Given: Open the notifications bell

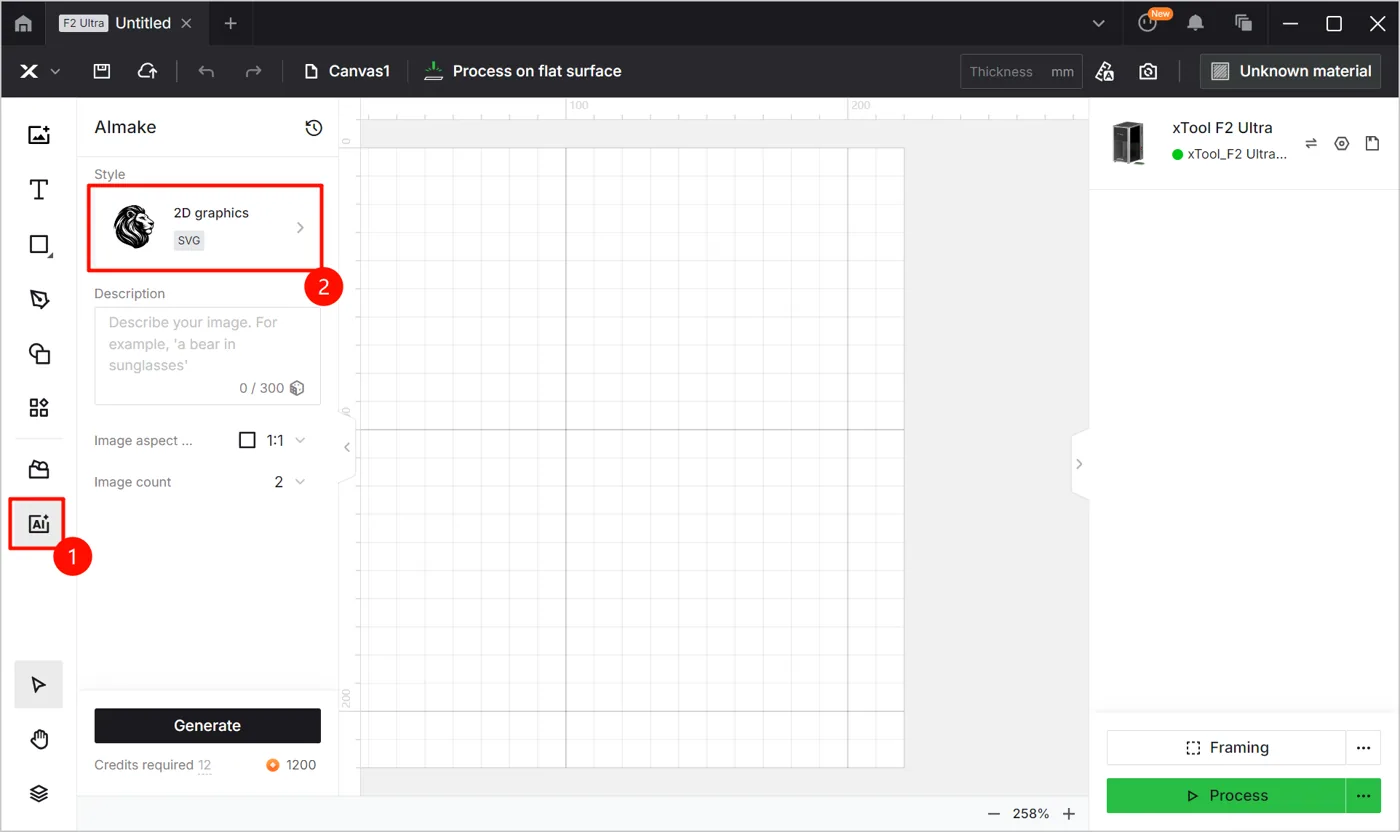Looking at the screenshot, I should coord(1195,23).
